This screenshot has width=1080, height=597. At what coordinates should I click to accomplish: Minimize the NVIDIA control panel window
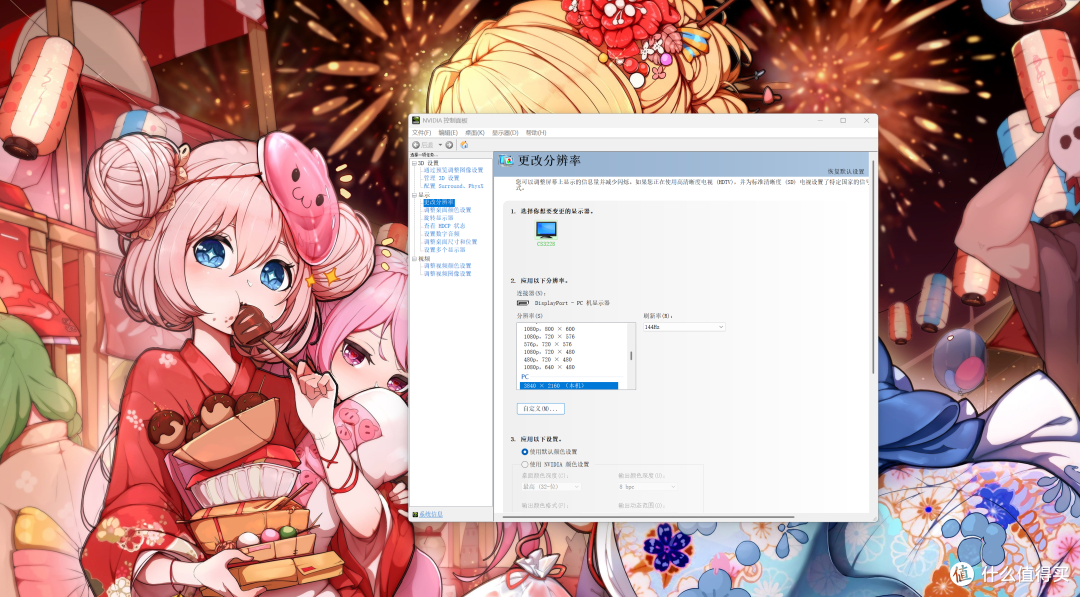pyautogui.click(x=820, y=121)
